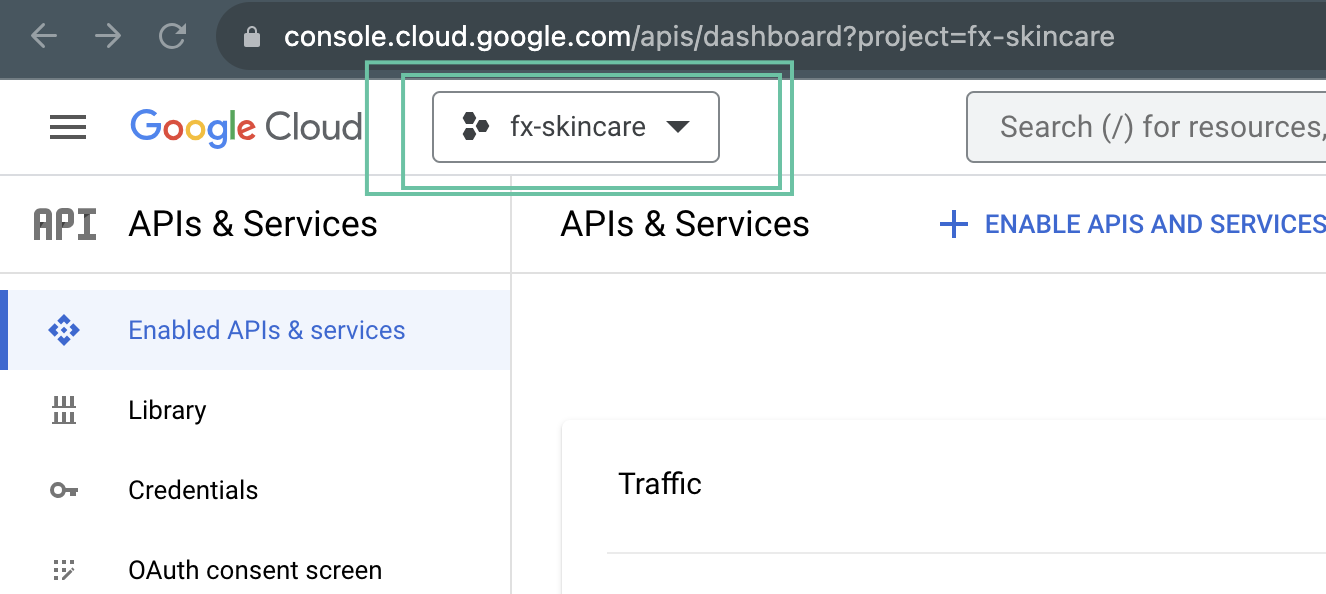1326x594 pixels.
Task: Click the padlock icon in the address bar
Action: pyautogui.click(x=252, y=38)
